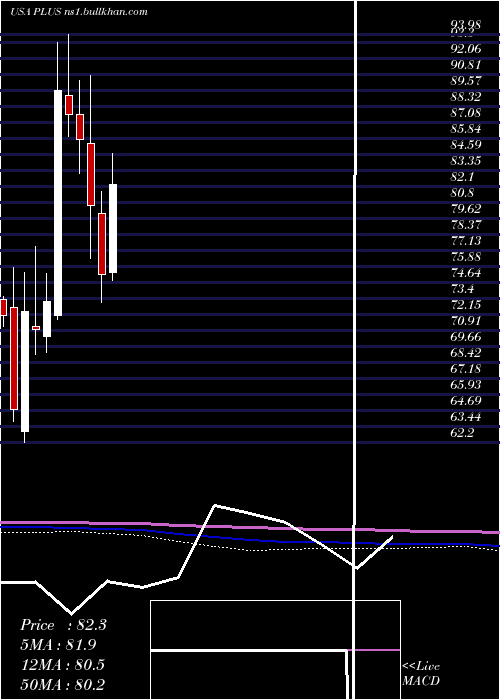Click the '5MA : 81.9' readout
This screenshot has height=700, width=500.
58,645
